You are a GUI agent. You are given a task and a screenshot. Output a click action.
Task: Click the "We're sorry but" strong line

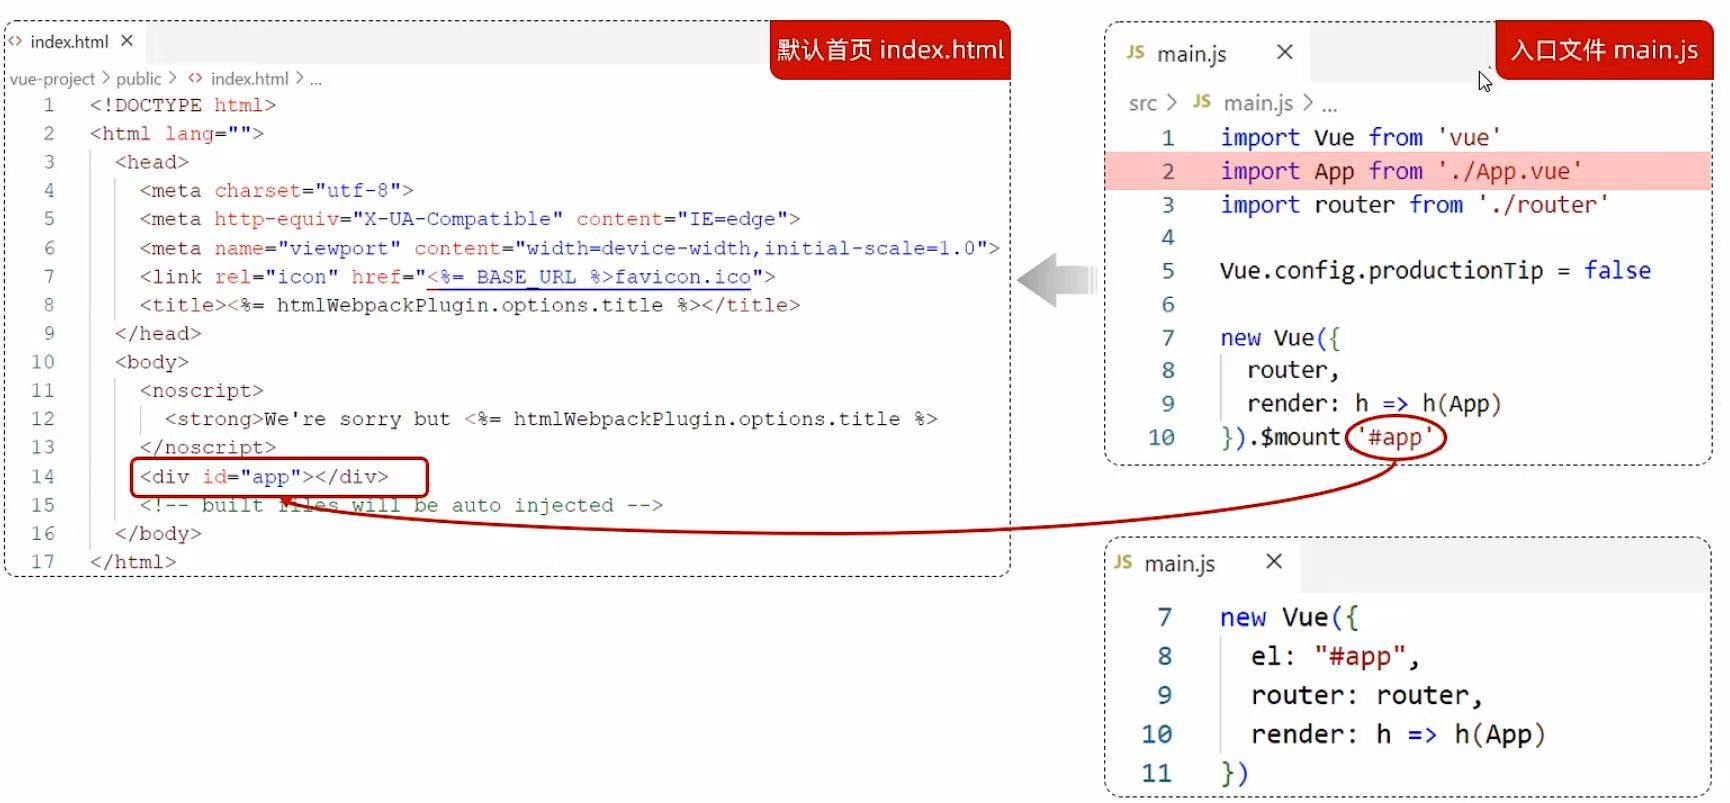click(x=551, y=418)
